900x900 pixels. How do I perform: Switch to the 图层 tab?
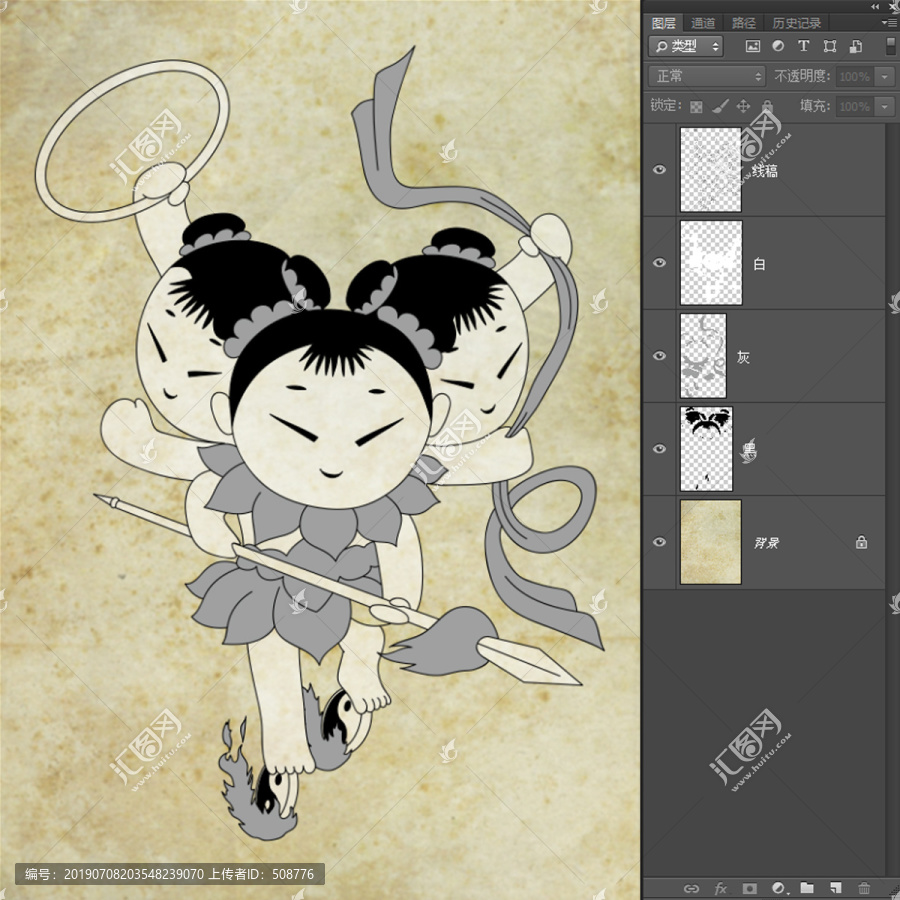point(664,23)
